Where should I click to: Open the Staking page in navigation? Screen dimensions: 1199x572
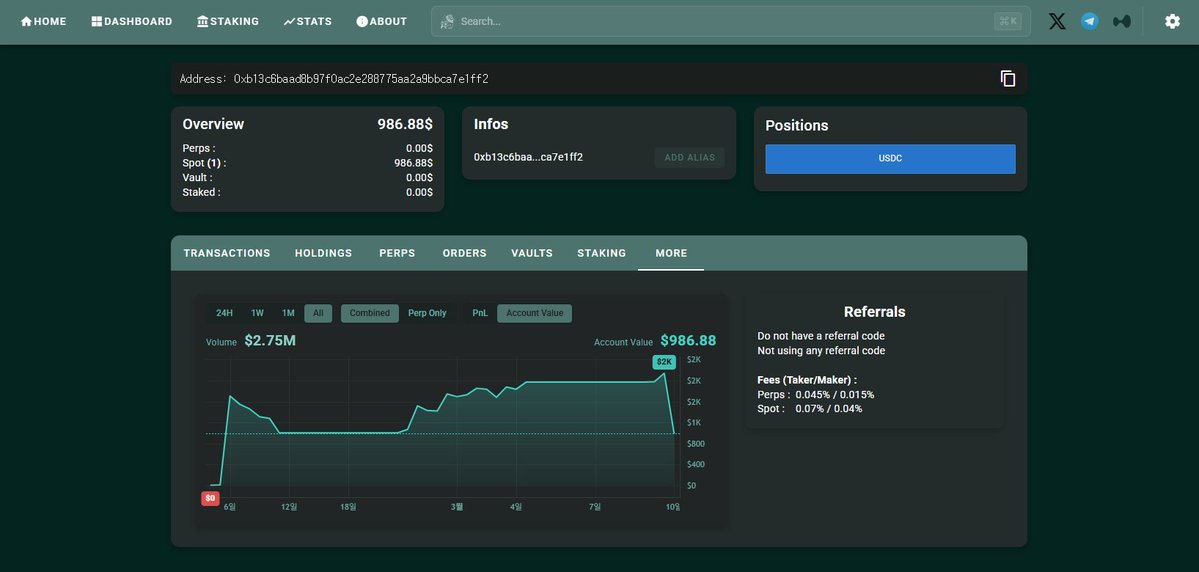click(x=228, y=21)
